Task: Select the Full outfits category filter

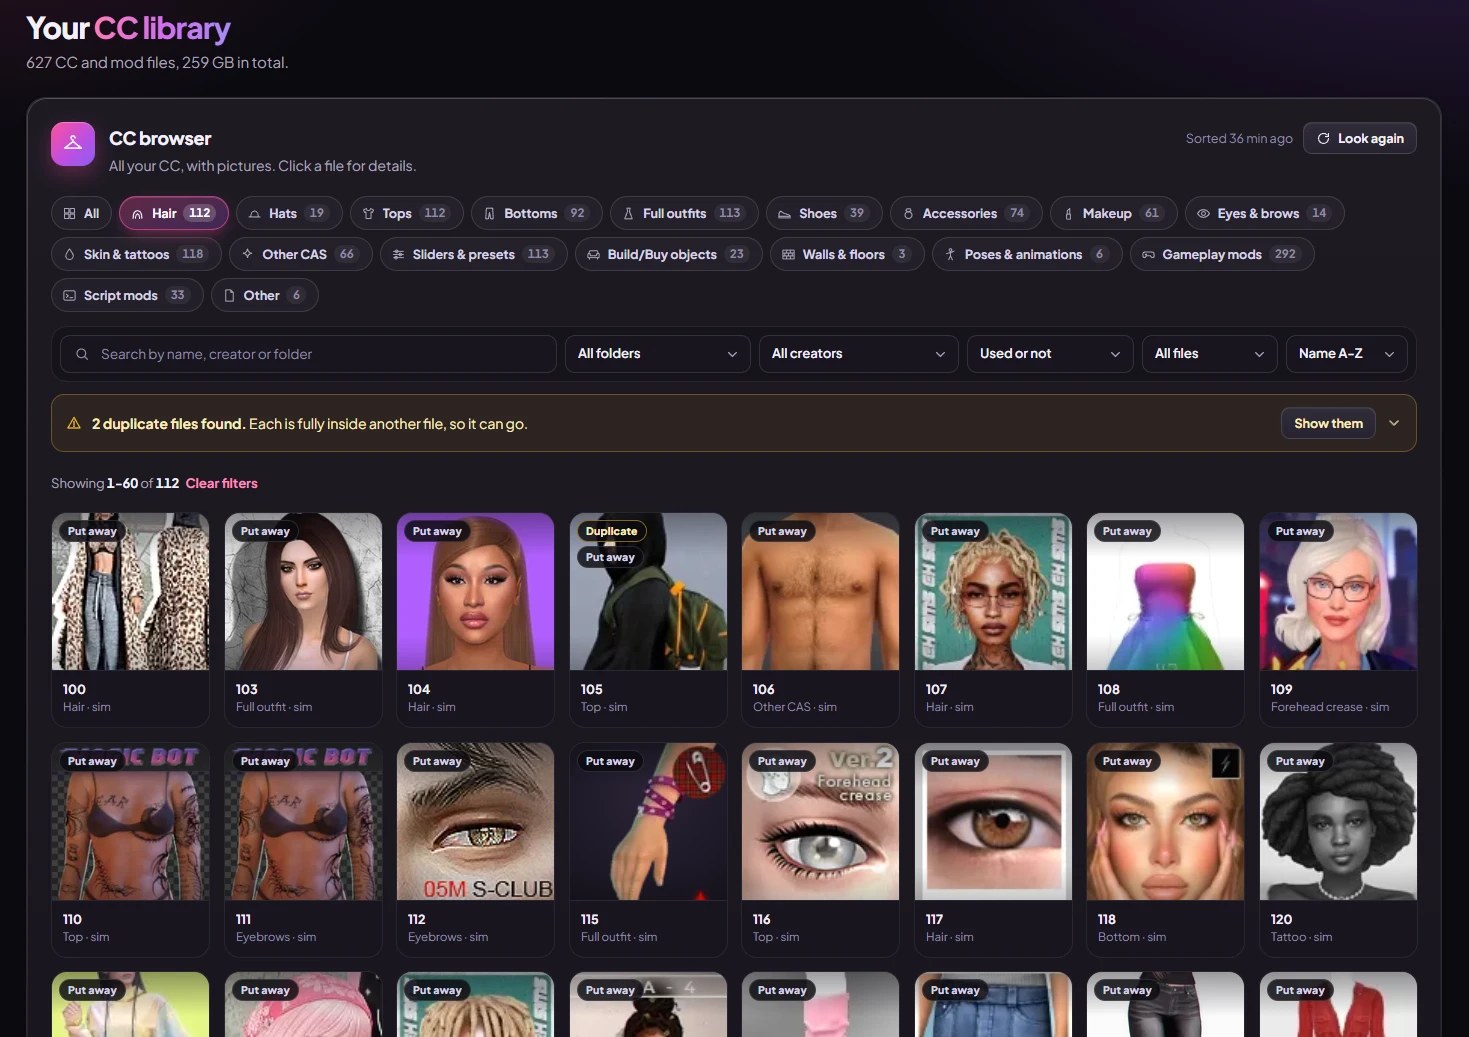Action: click(684, 214)
